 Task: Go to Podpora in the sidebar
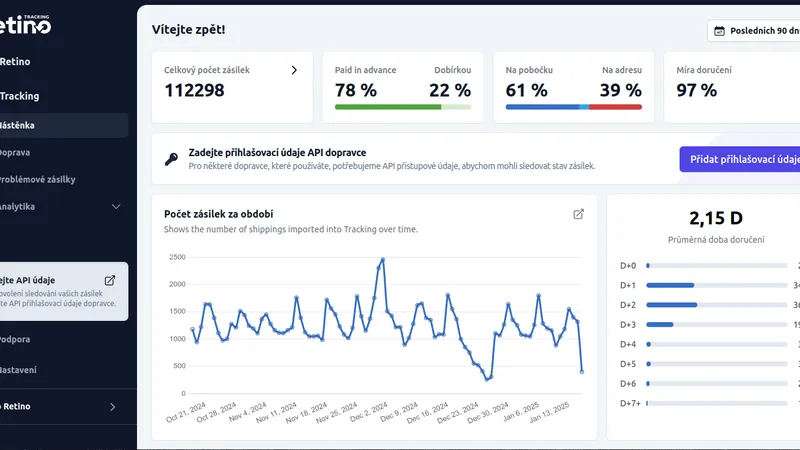(x=15, y=339)
